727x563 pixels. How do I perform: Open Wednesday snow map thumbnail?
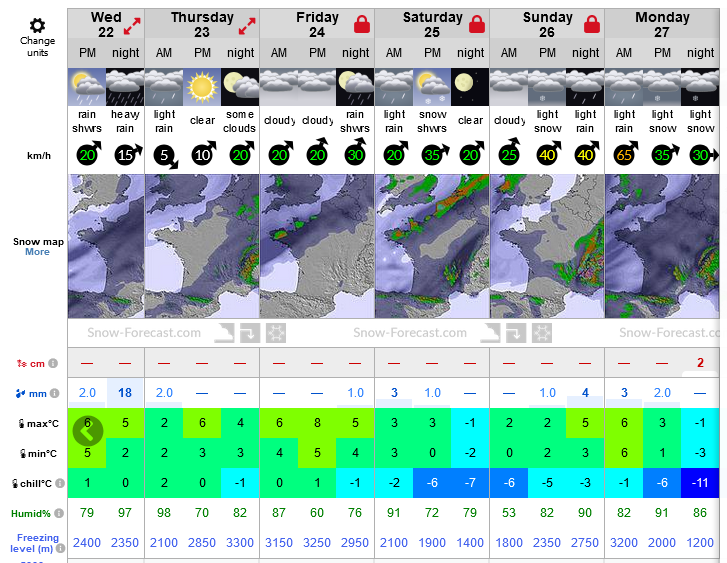coord(106,246)
